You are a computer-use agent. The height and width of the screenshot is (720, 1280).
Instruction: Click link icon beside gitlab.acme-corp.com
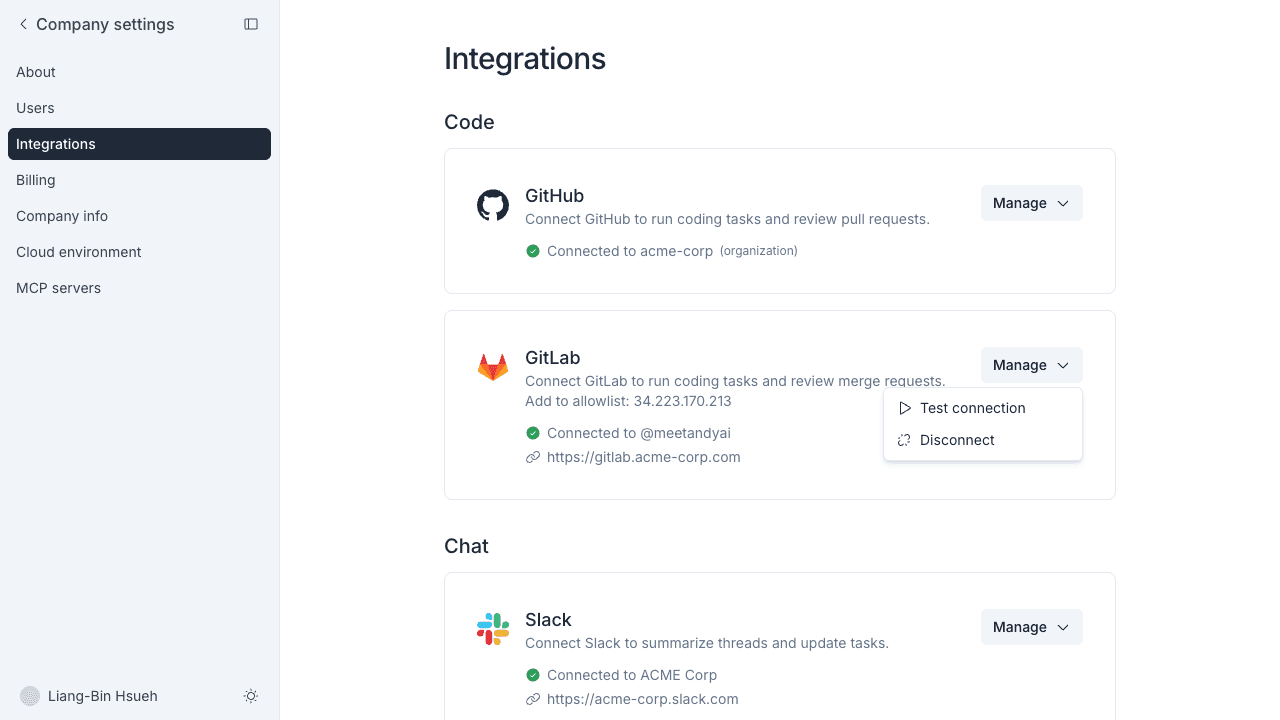[x=533, y=457]
